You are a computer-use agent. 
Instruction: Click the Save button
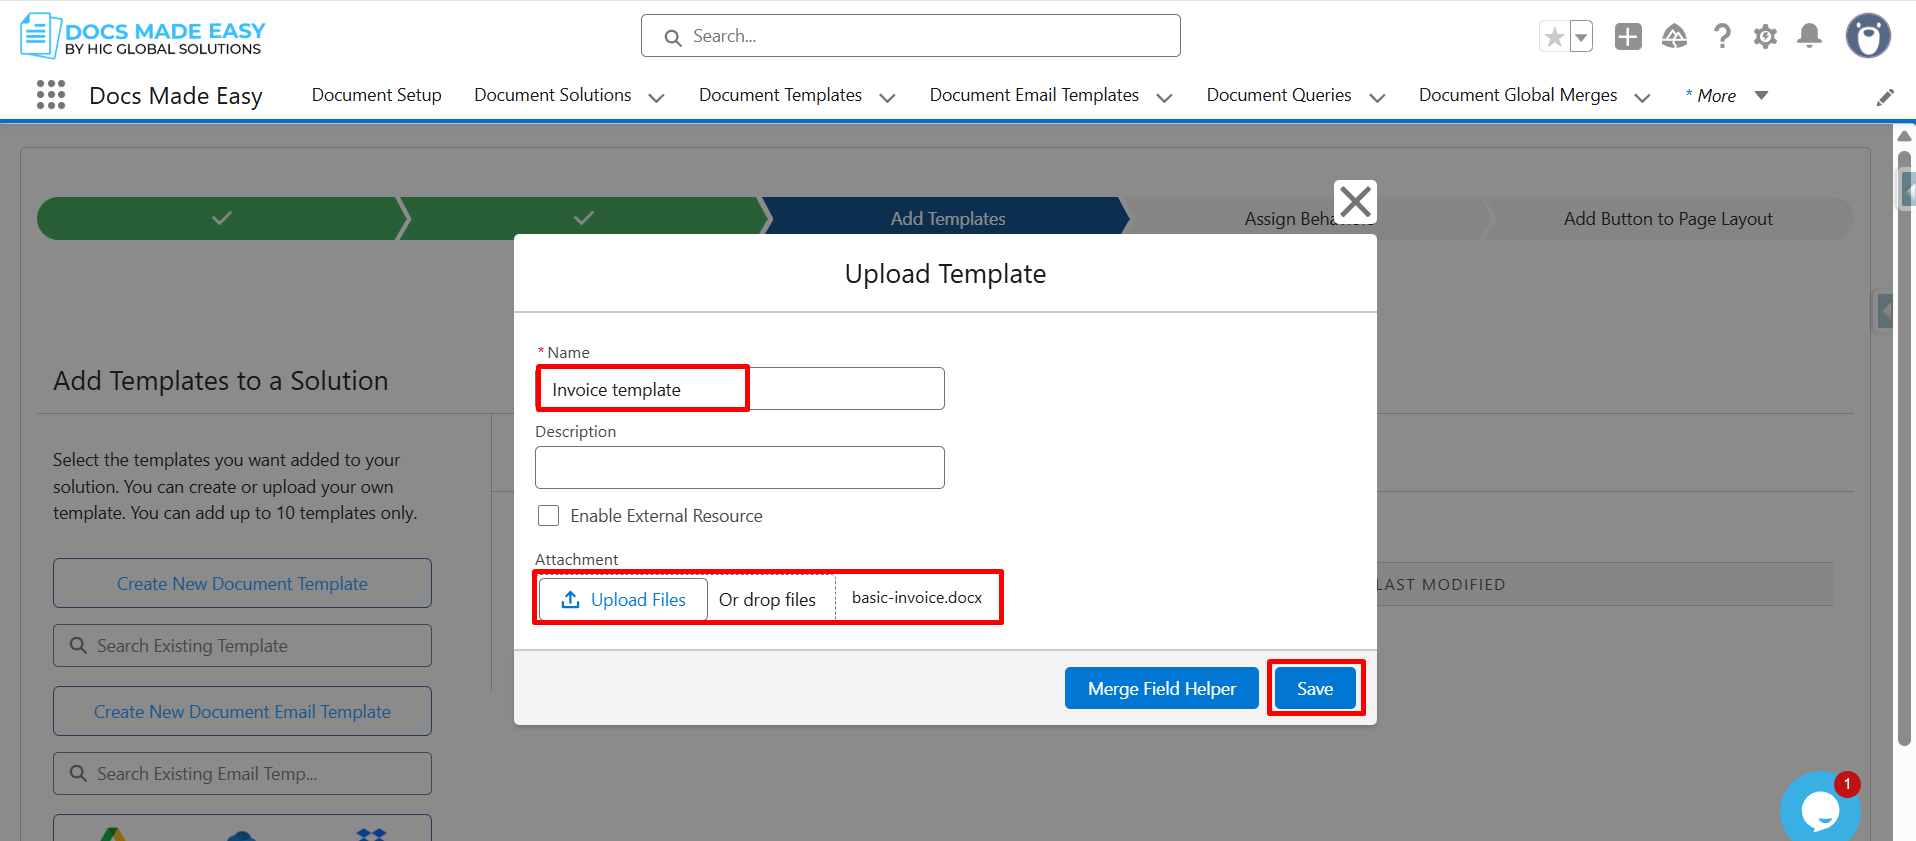[x=1315, y=688]
